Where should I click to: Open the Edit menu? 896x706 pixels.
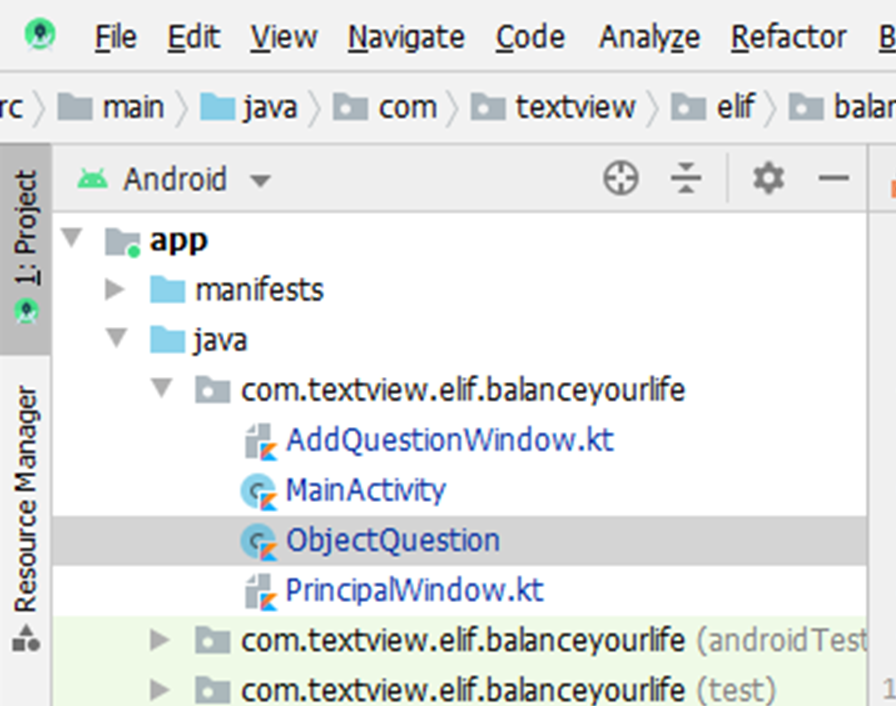pos(194,38)
